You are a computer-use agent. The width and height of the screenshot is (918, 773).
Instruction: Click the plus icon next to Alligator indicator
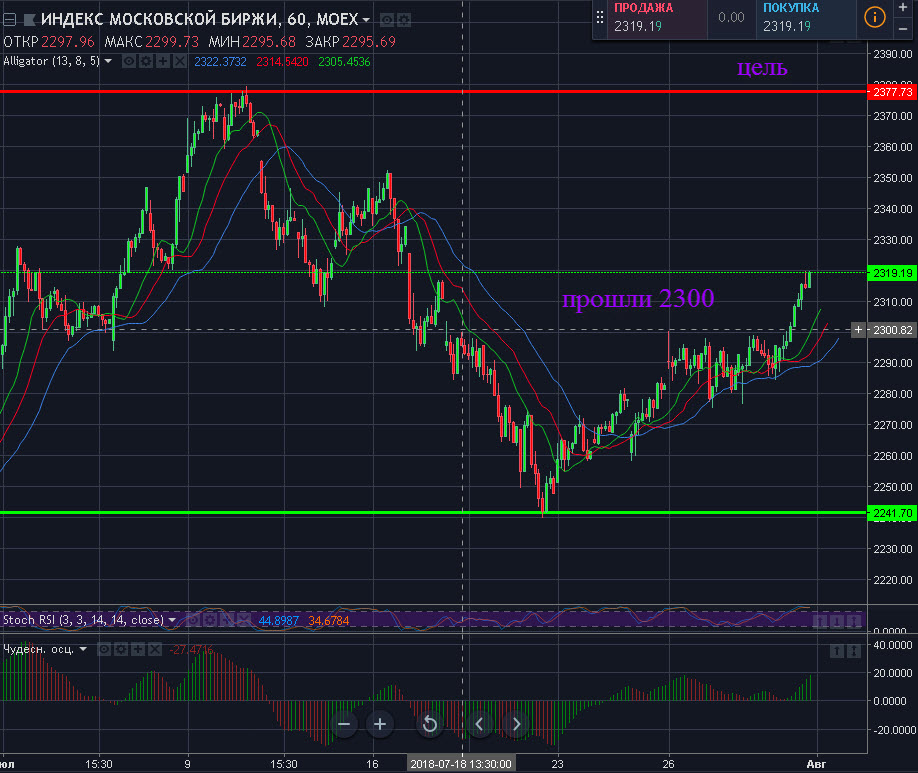coord(163,61)
